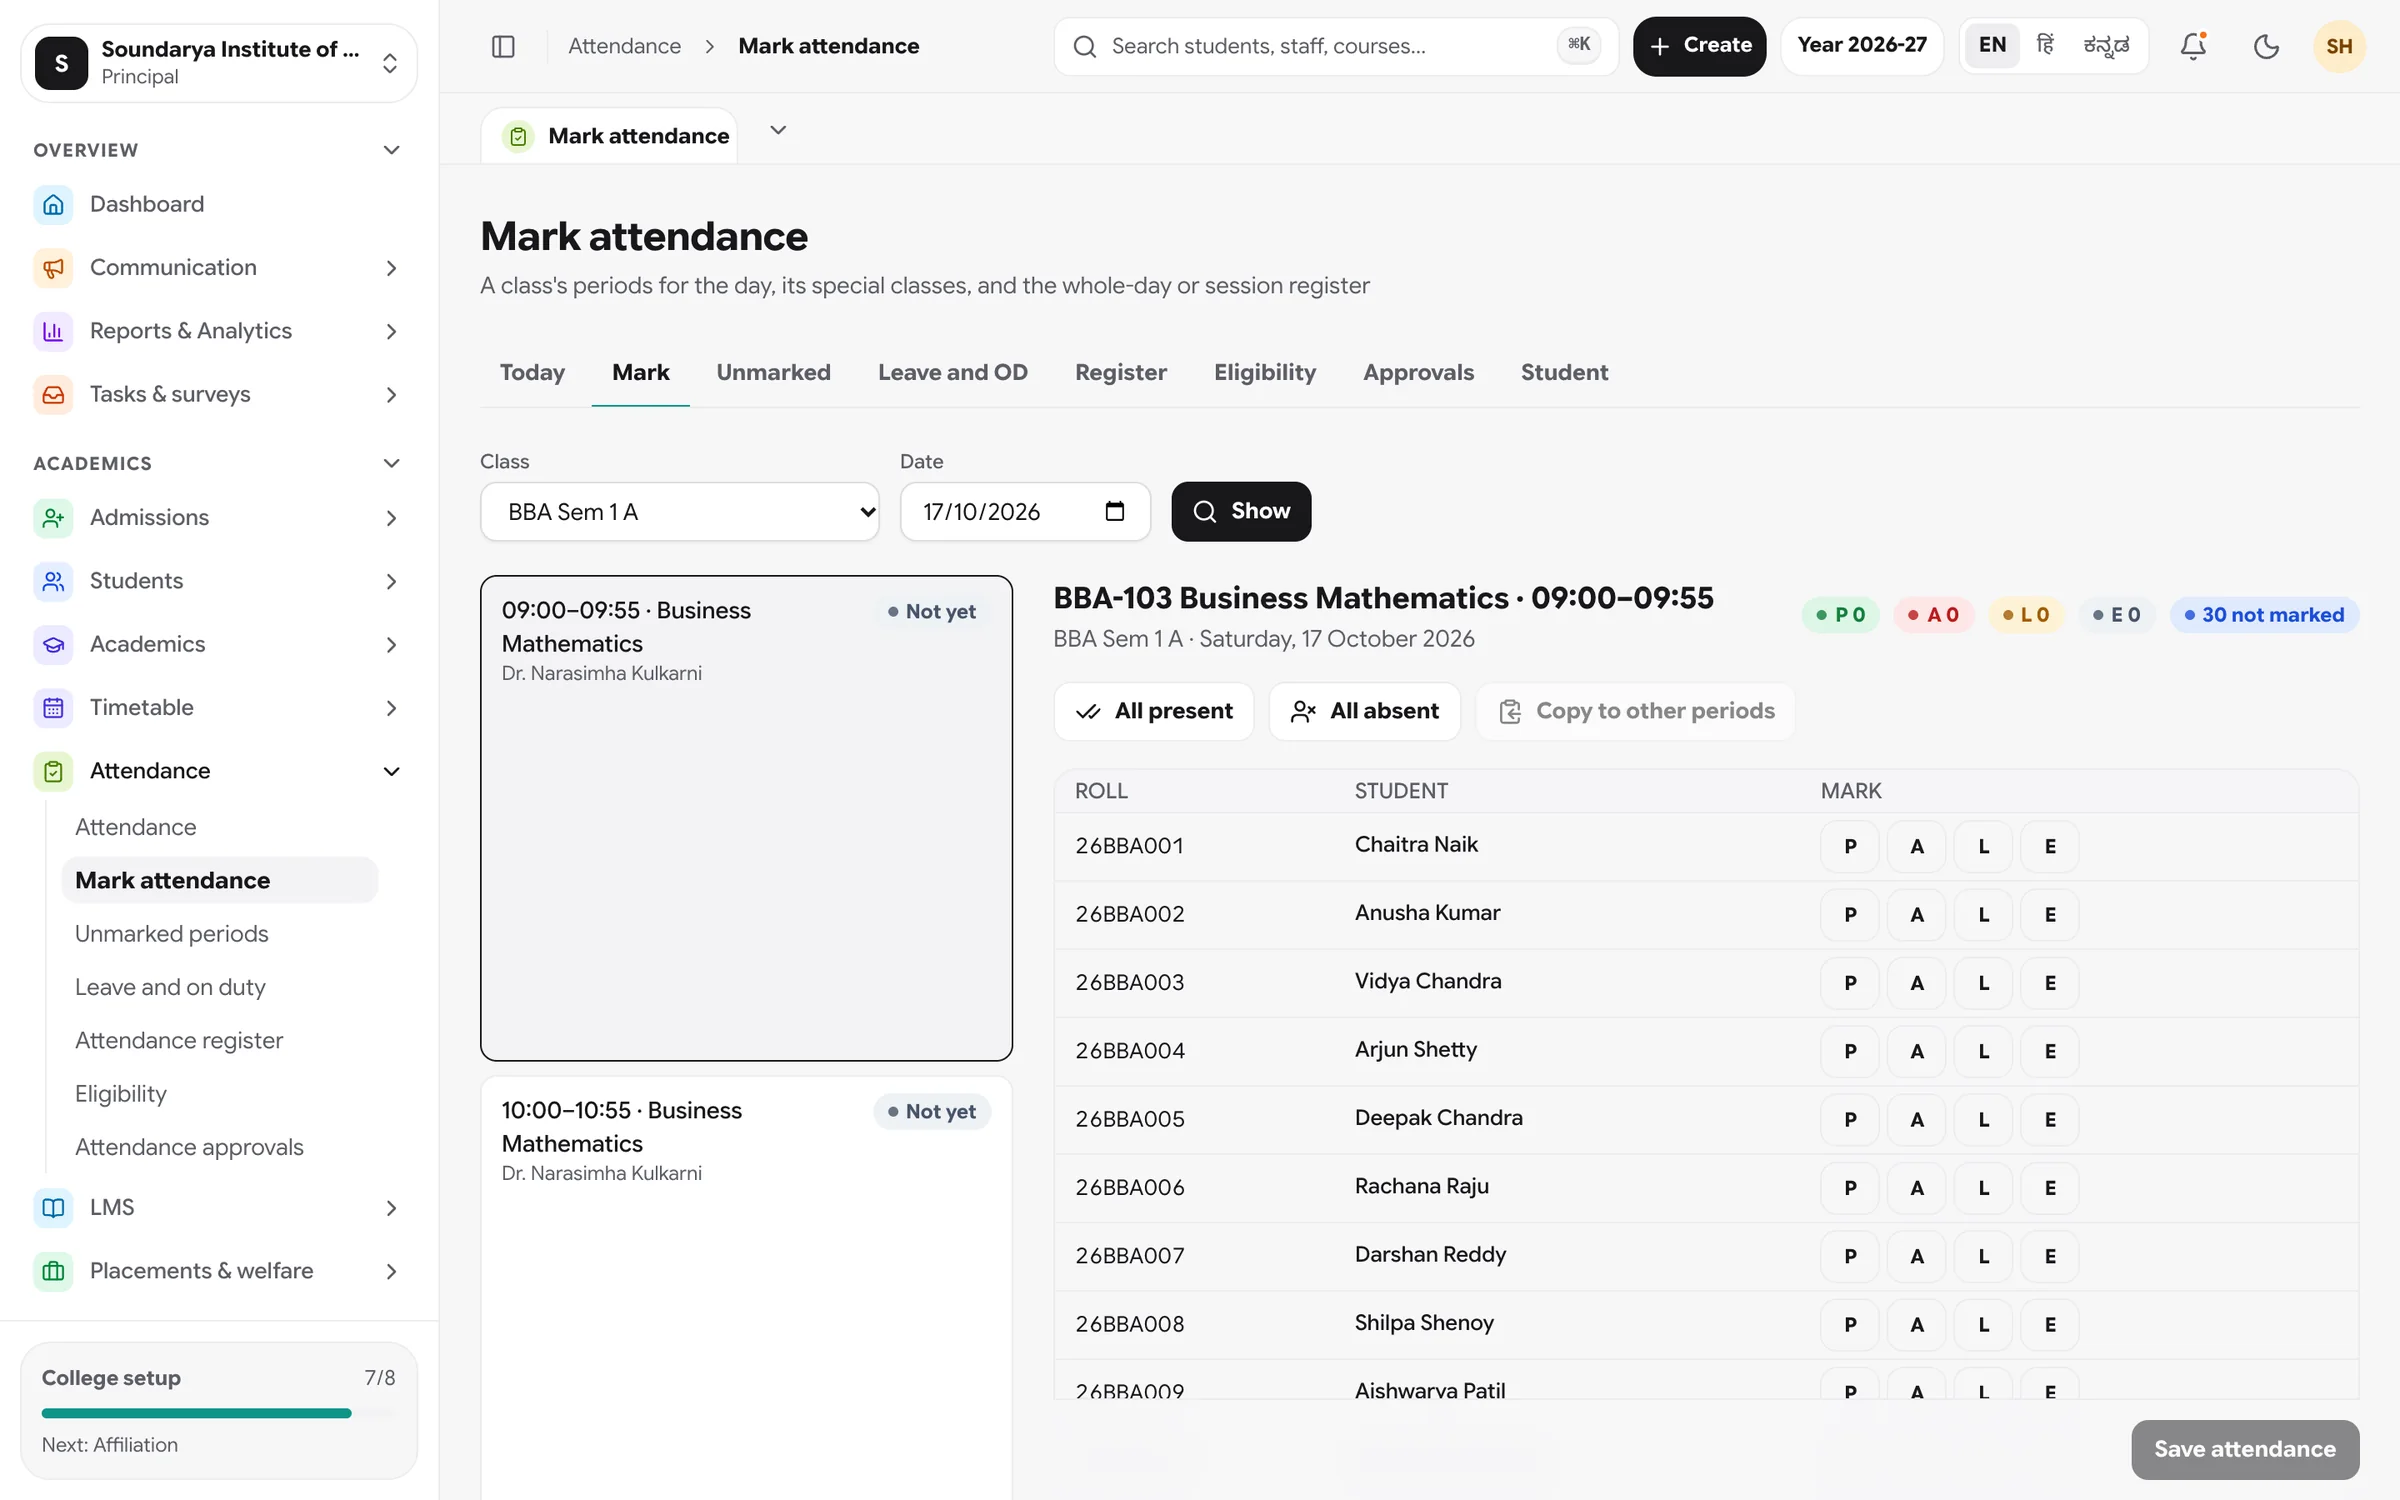
Task: Click the Dashboard home icon
Action: click(x=53, y=204)
